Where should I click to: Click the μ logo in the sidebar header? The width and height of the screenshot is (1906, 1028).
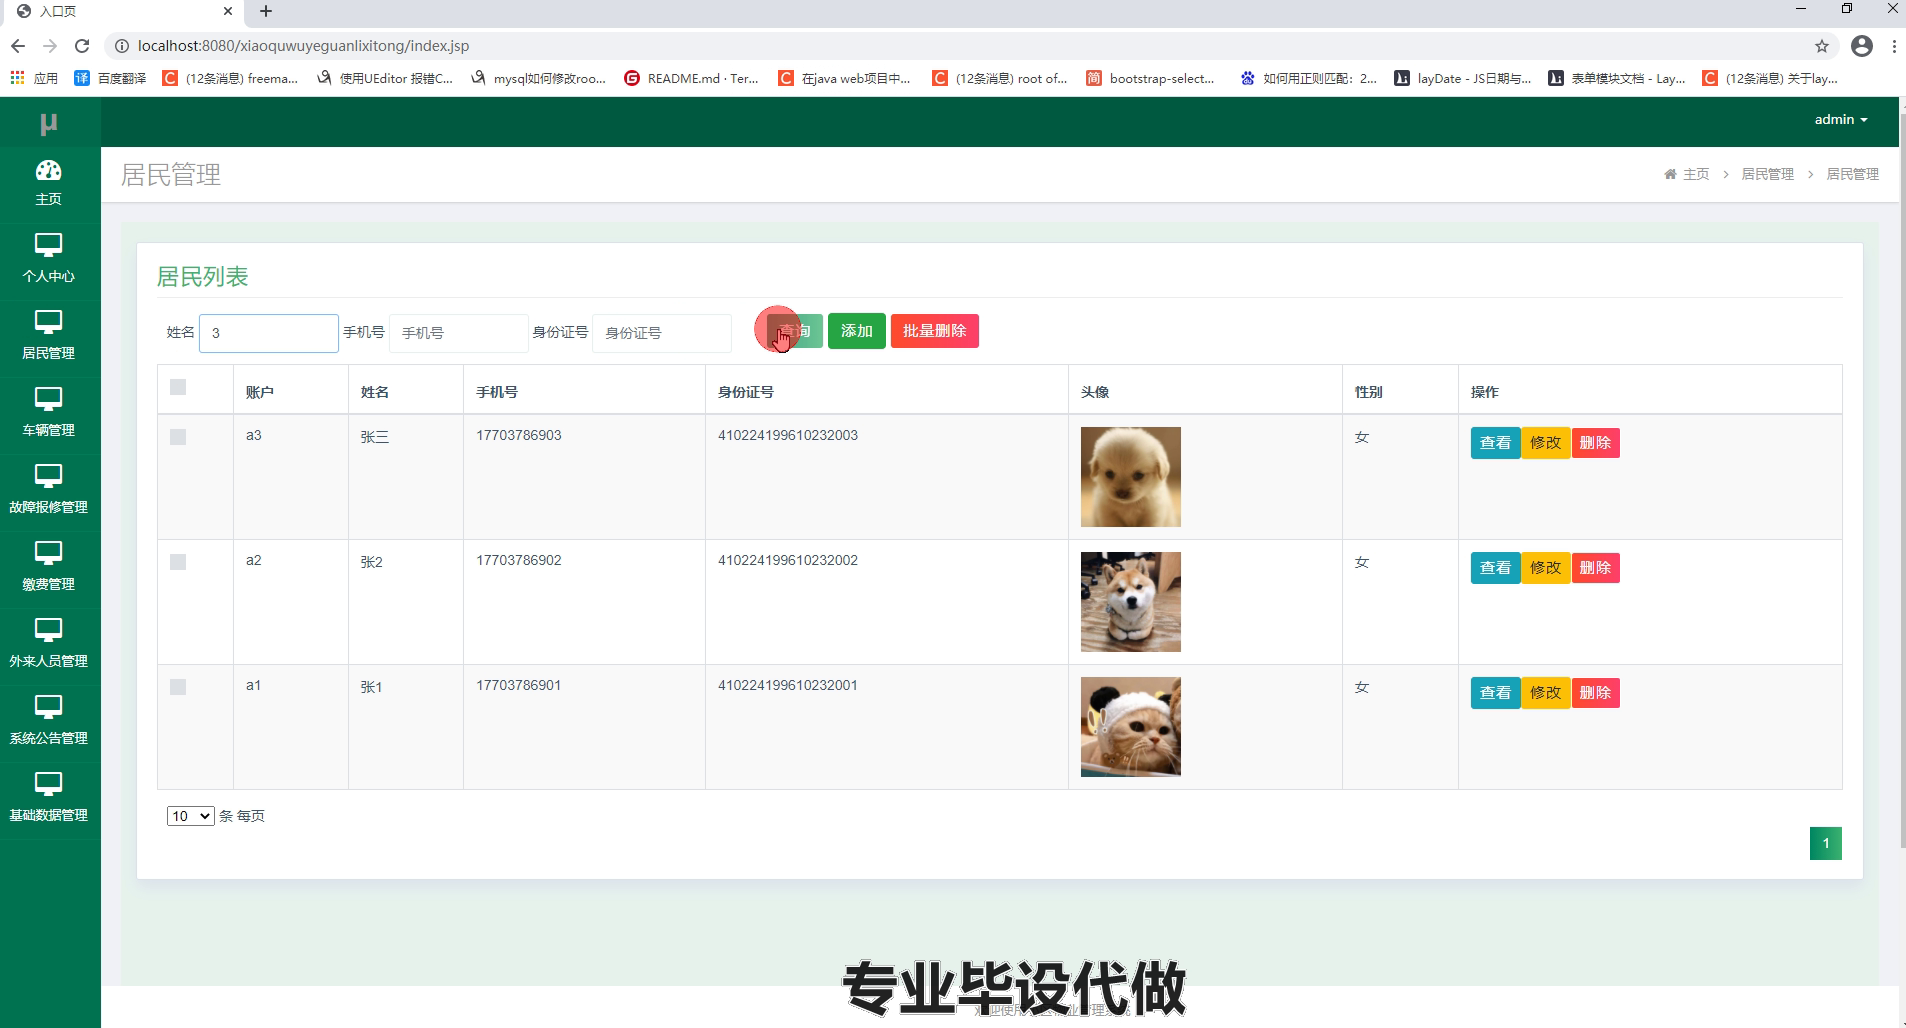[x=48, y=123]
